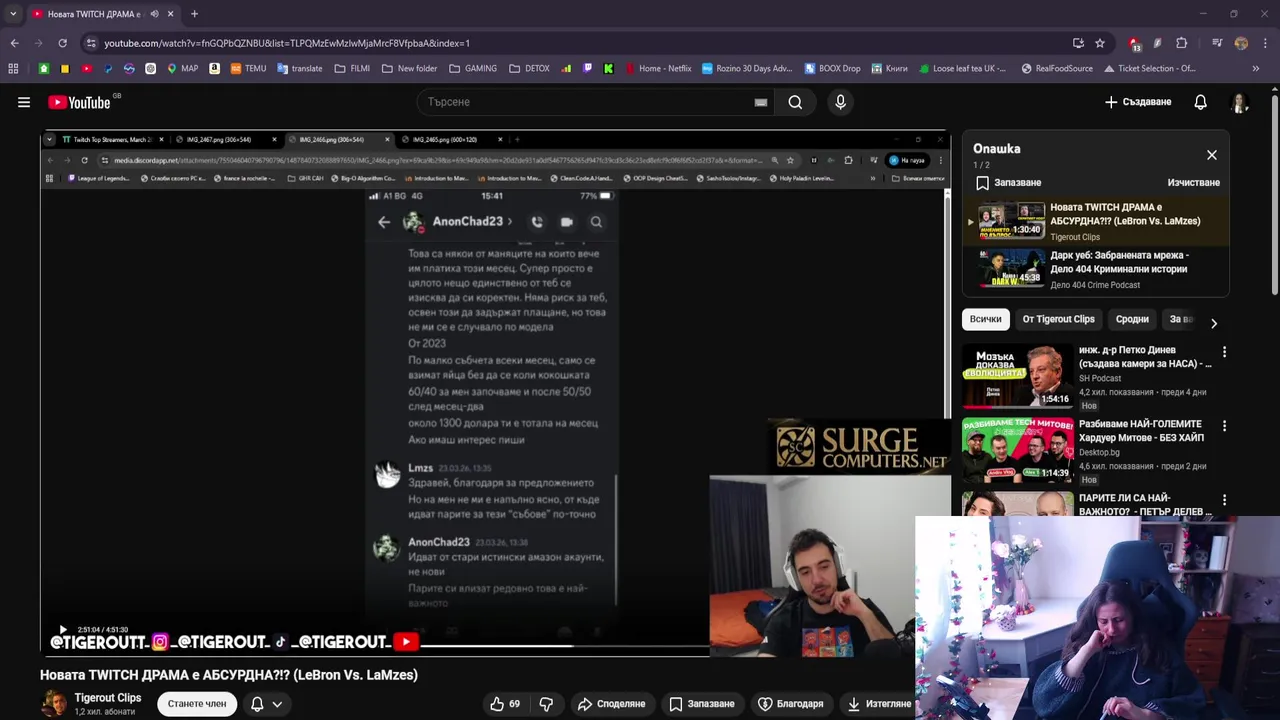Click Изчистване in the playlist panel
Image resolution: width=1280 pixels, height=720 pixels.
coord(1193,183)
